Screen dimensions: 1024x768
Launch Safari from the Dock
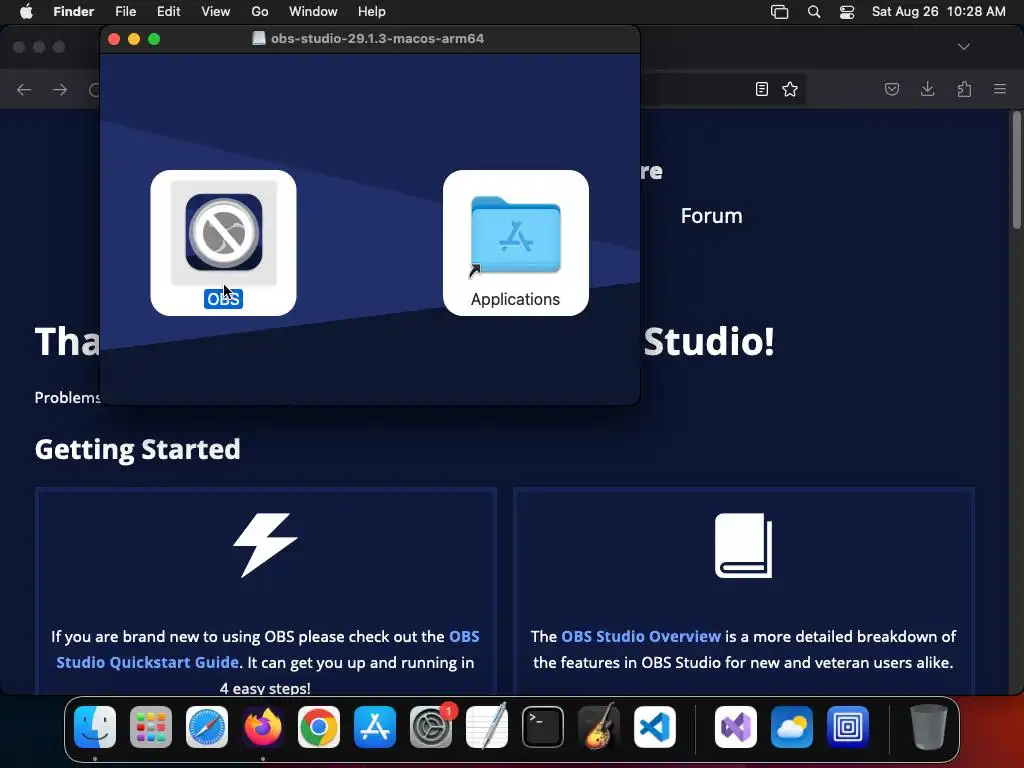pyautogui.click(x=207, y=727)
